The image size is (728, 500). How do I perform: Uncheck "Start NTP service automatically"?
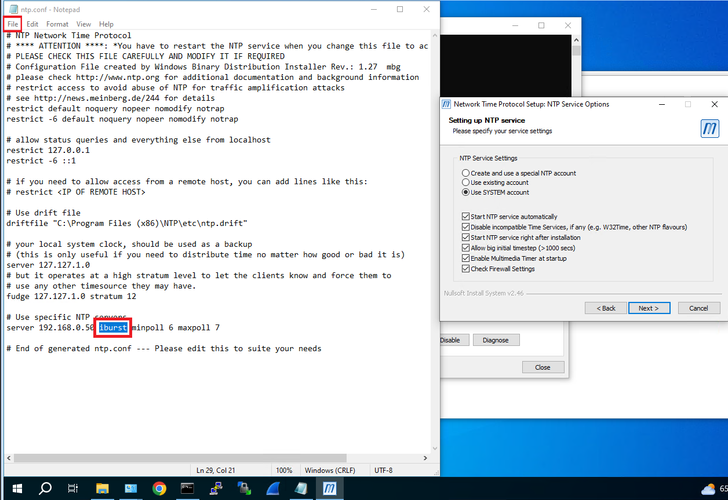(466, 216)
